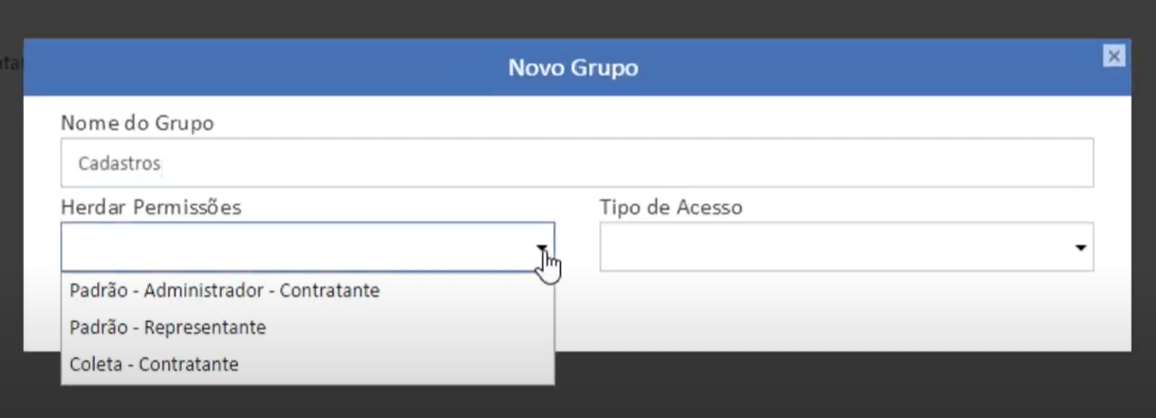Screen dimensions: 1156x418
Task: Click the Nome do Grupo label
Action: (x=137, y=123)
